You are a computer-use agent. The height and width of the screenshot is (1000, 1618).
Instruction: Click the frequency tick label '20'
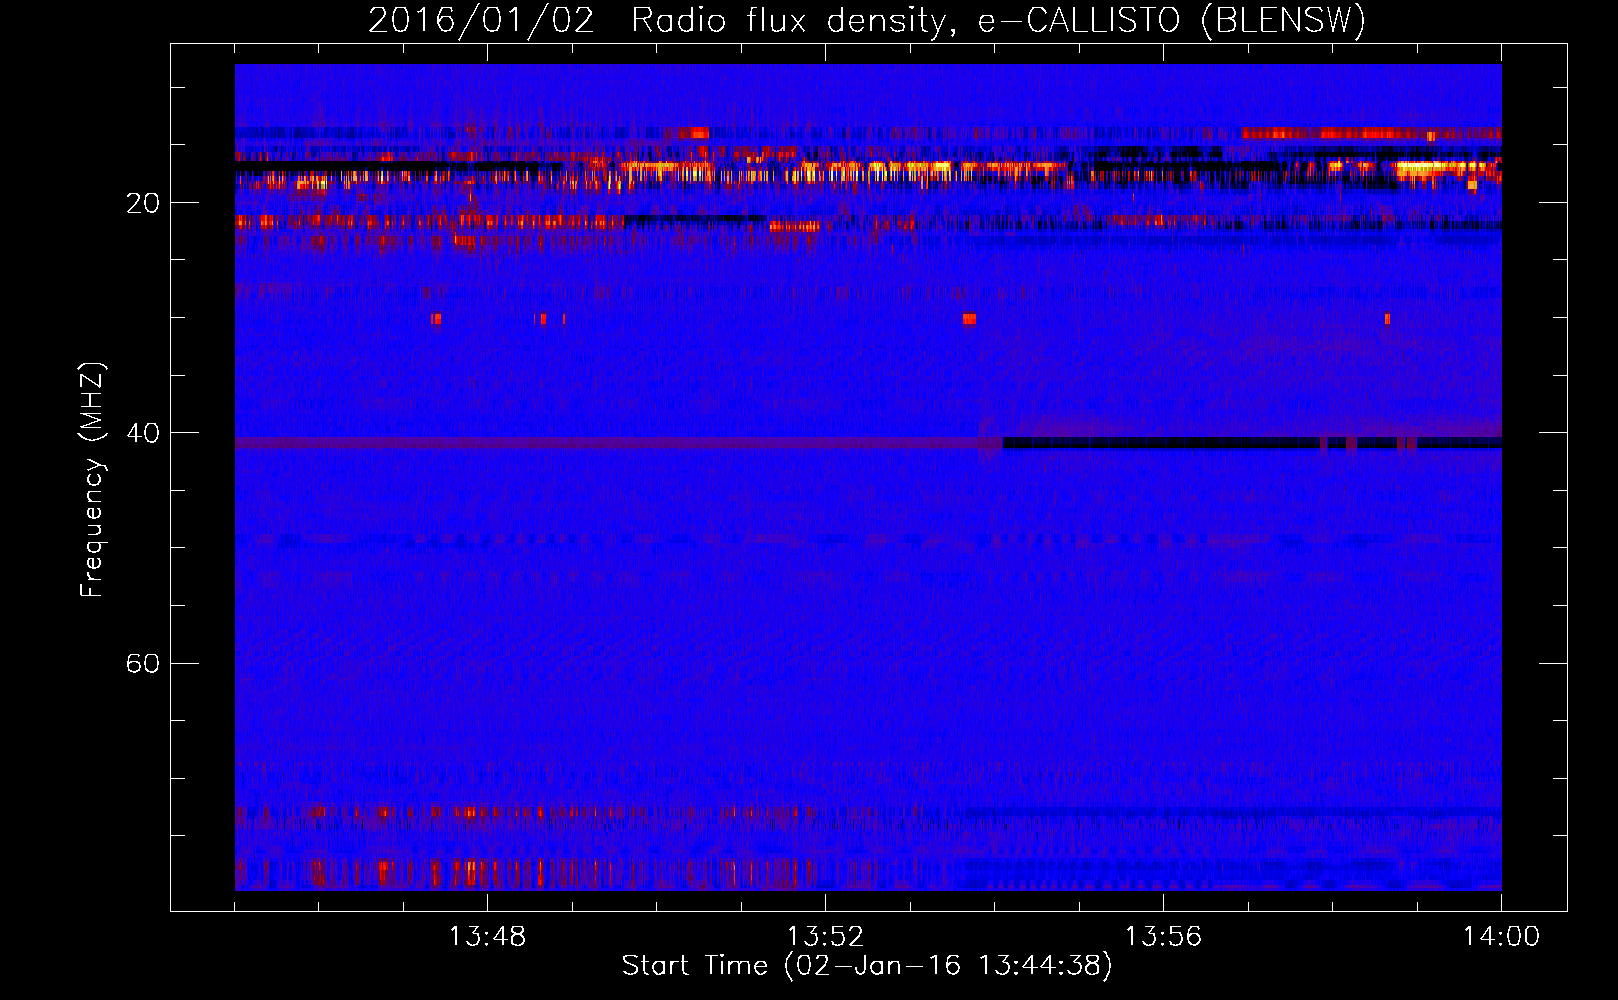pyautogui.click(x=143, y=203)
